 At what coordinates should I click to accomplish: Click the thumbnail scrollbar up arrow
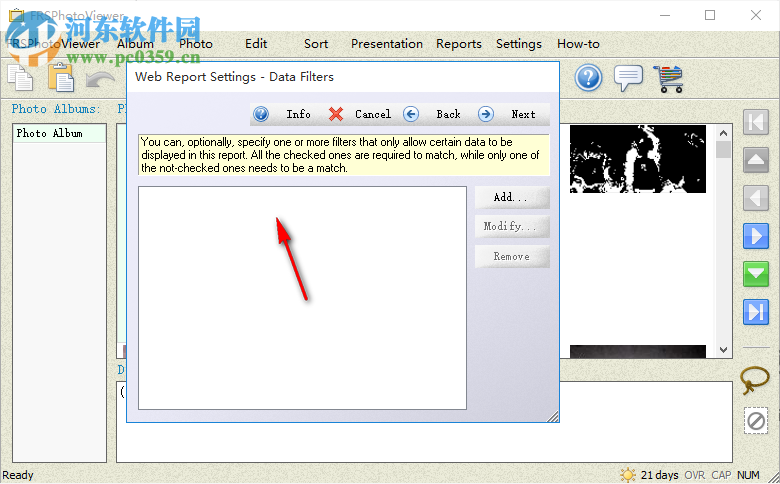[x=723, y=133]
